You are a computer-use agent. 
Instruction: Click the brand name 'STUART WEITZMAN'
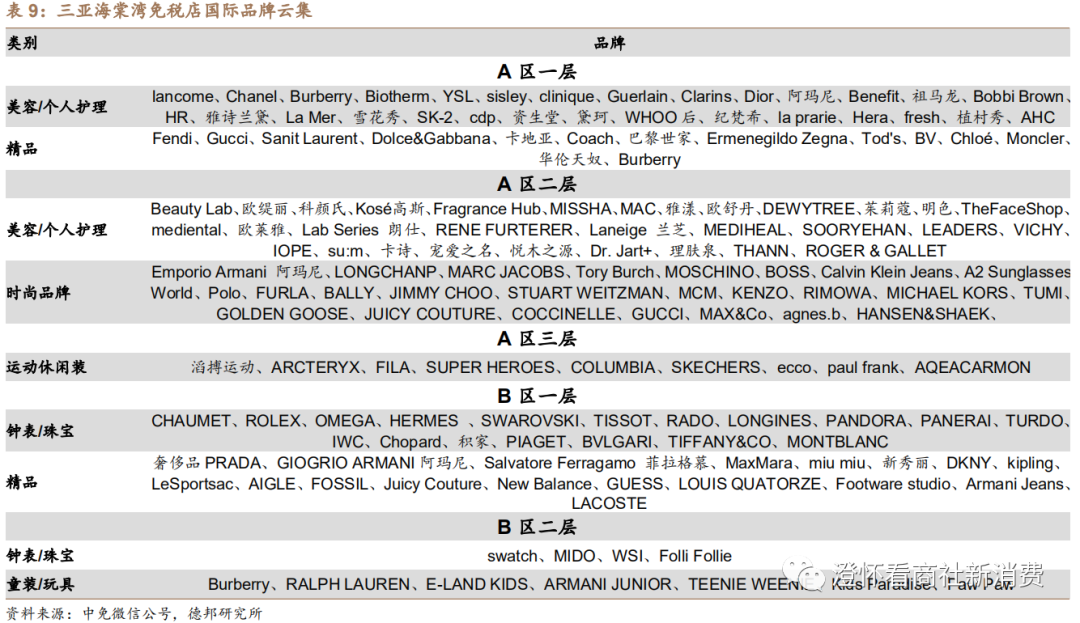coord(585,293)
